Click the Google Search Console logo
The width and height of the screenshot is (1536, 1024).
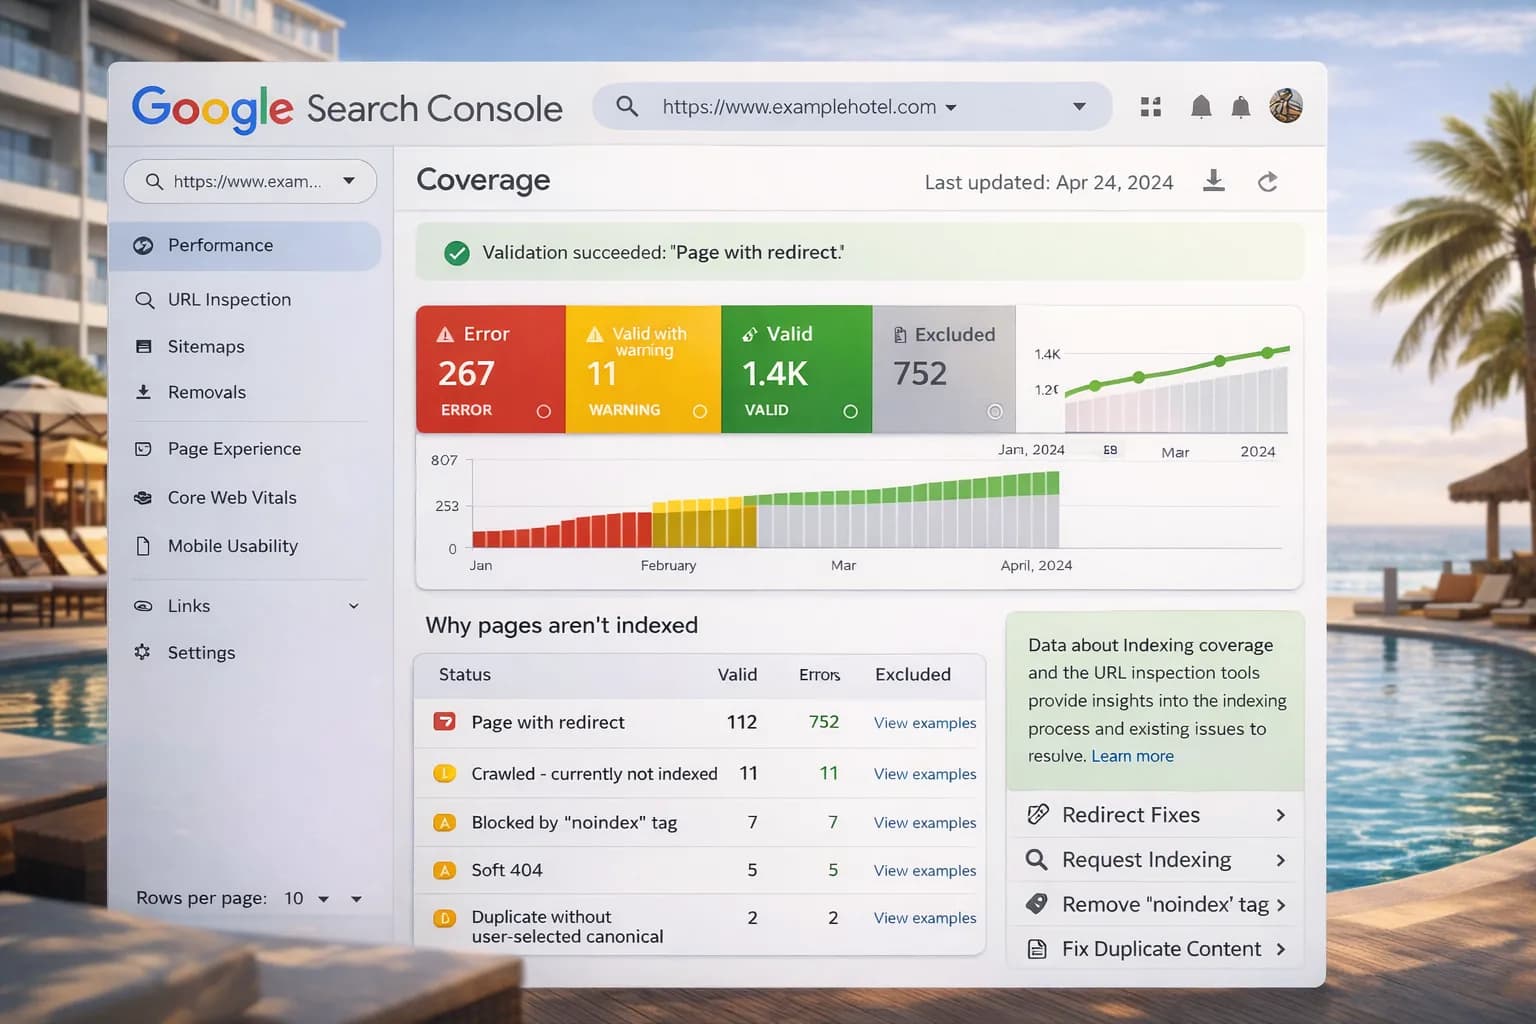pyautogui.click(x=347, y=108)
